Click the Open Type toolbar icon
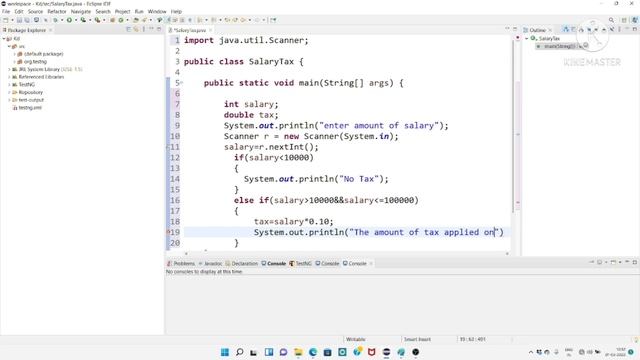 pyautogui.click(x=136, y=20)
